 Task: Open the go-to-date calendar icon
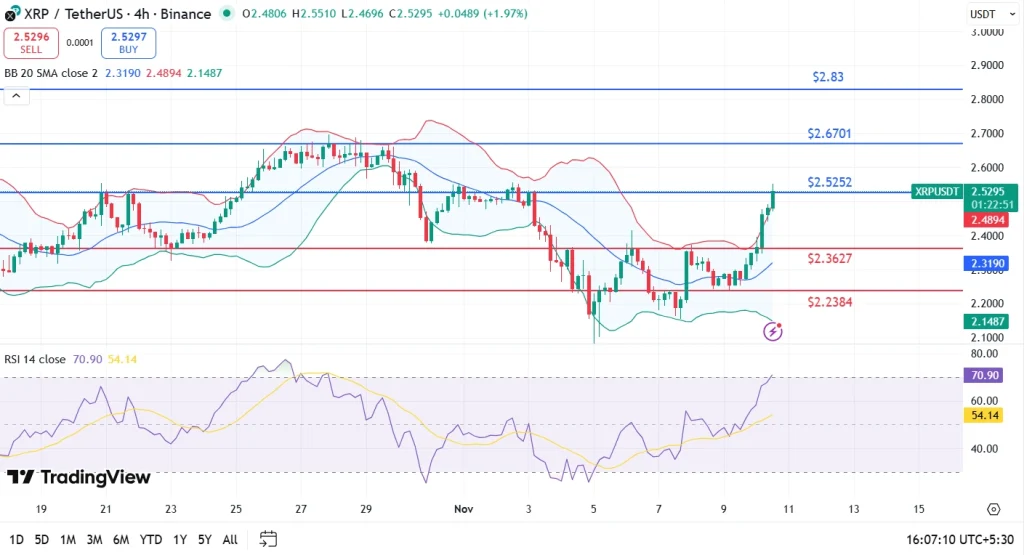[x=268, y=539]
